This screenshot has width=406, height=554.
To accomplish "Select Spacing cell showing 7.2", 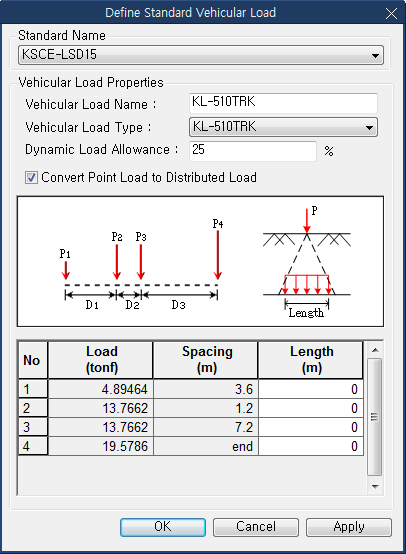I will [206, 427].
